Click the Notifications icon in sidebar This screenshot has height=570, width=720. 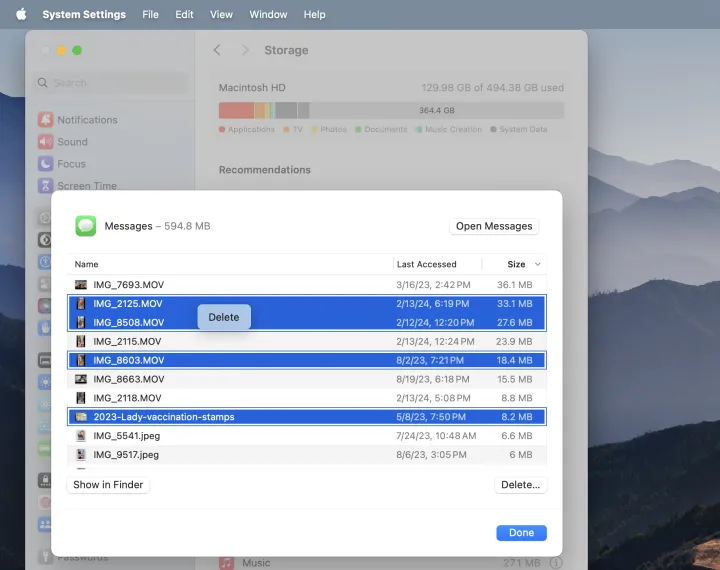[45, 120]
